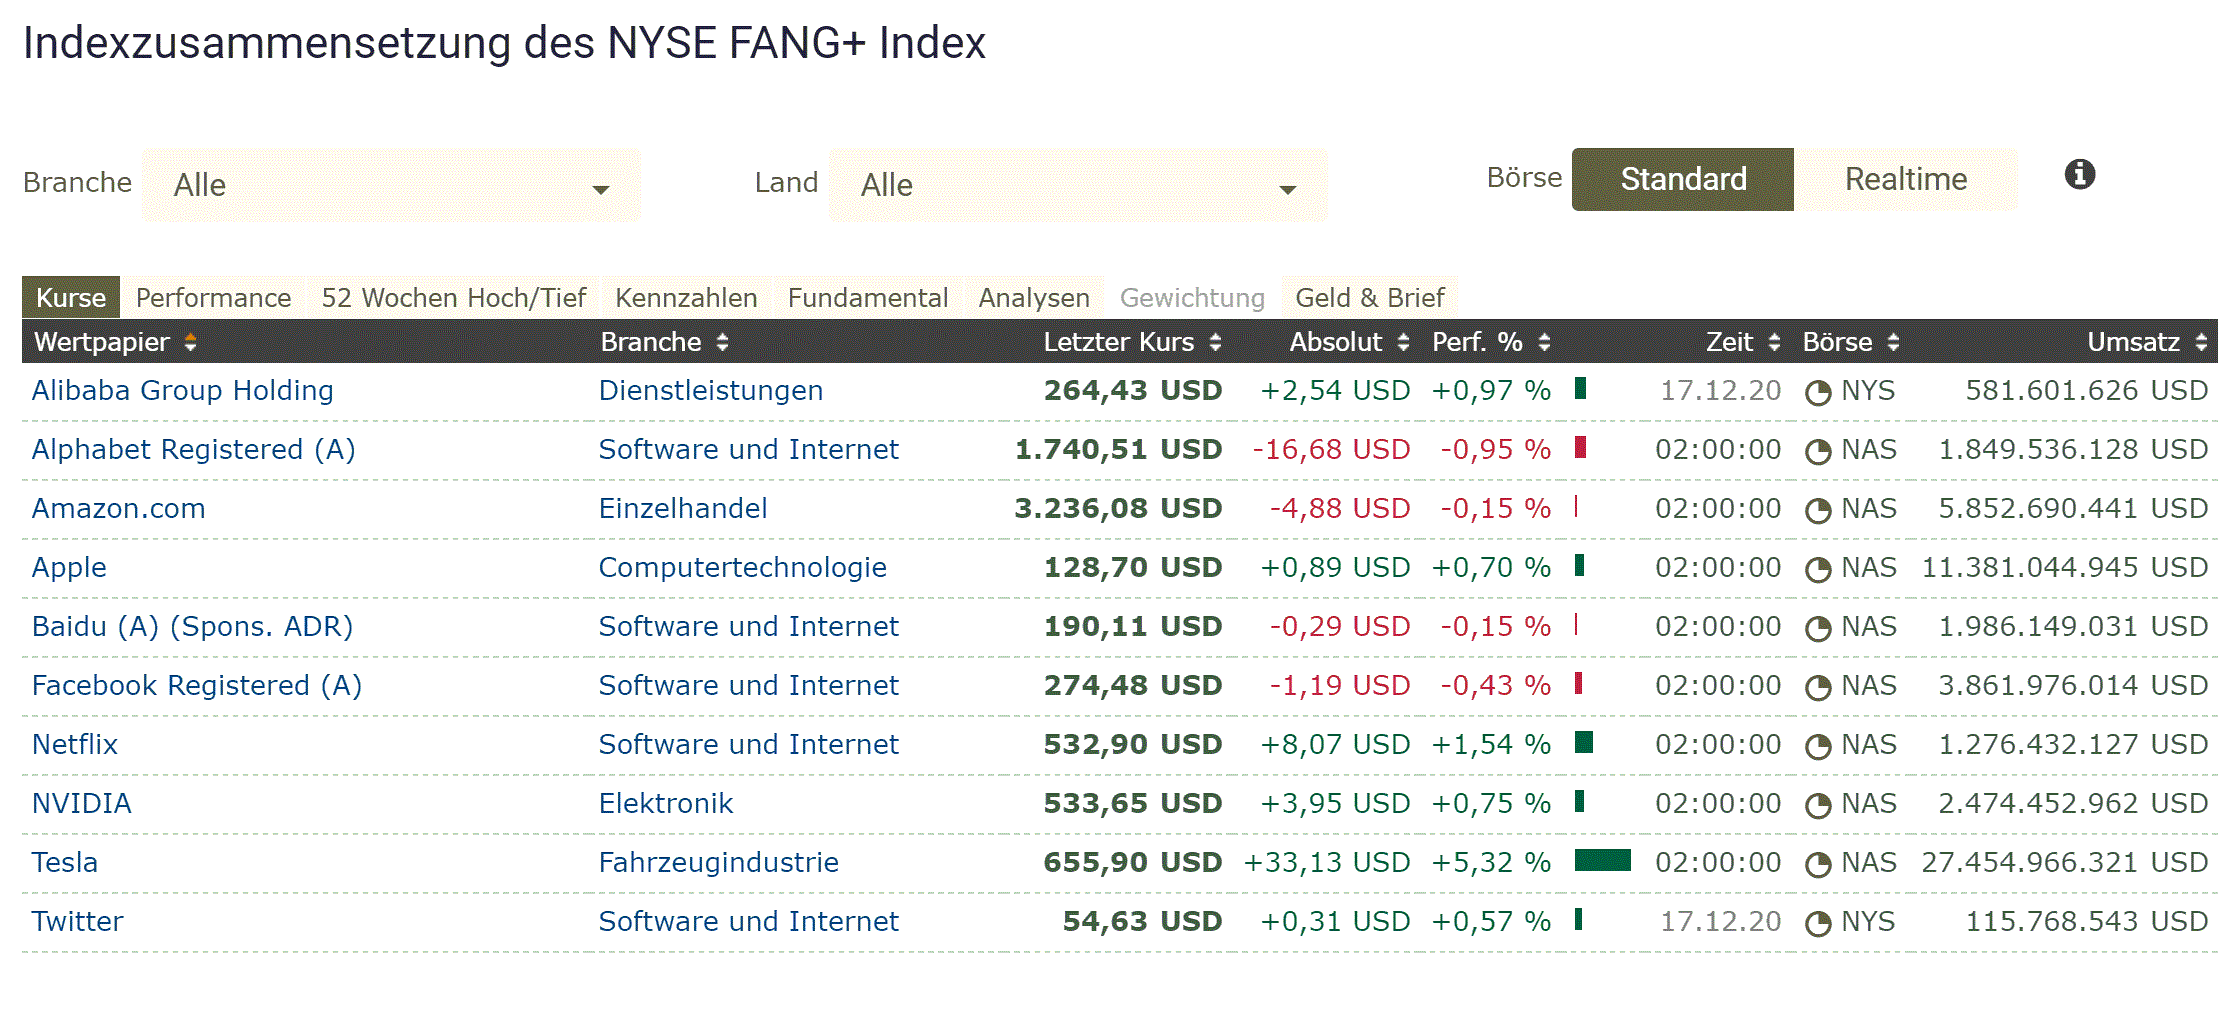This screenshot has height=1035, width=2224.
Task: Select the Standard Börse option
Action: click(x=1682, y=179)
